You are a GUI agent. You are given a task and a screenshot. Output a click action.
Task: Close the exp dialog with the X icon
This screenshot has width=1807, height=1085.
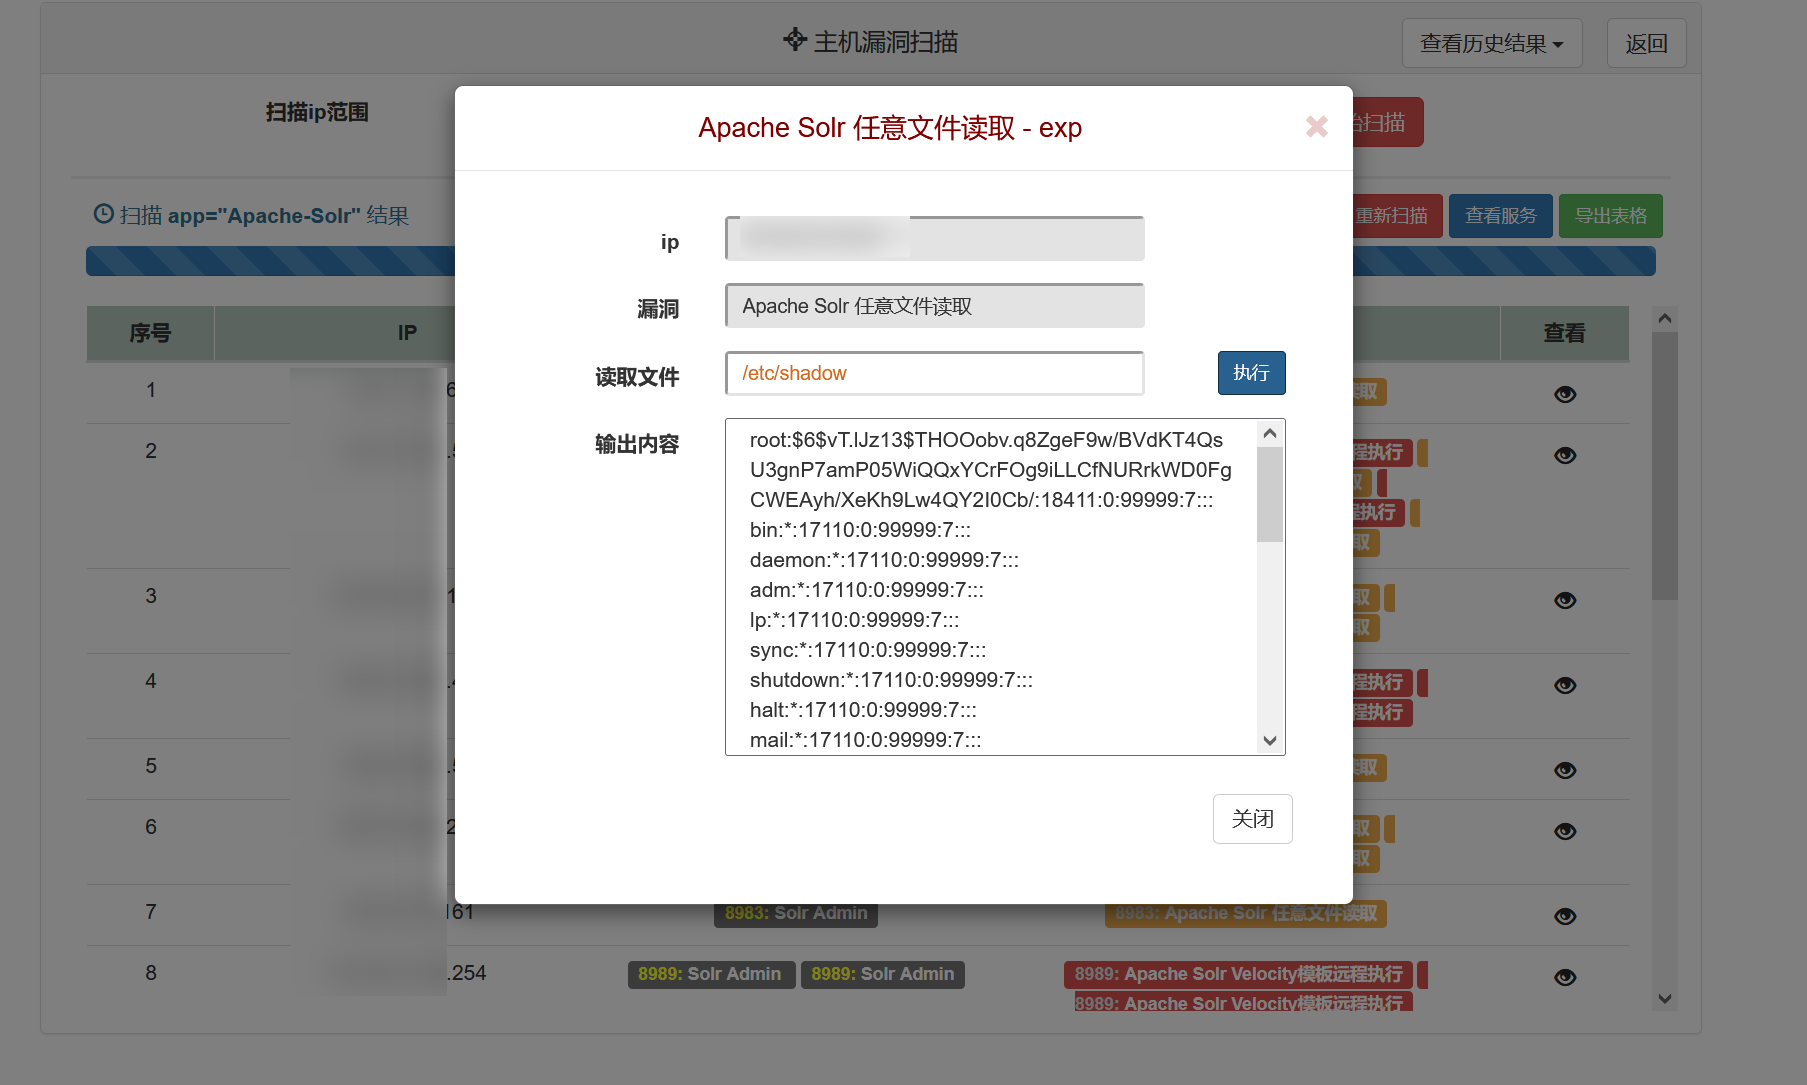[x=1316, y=126]
